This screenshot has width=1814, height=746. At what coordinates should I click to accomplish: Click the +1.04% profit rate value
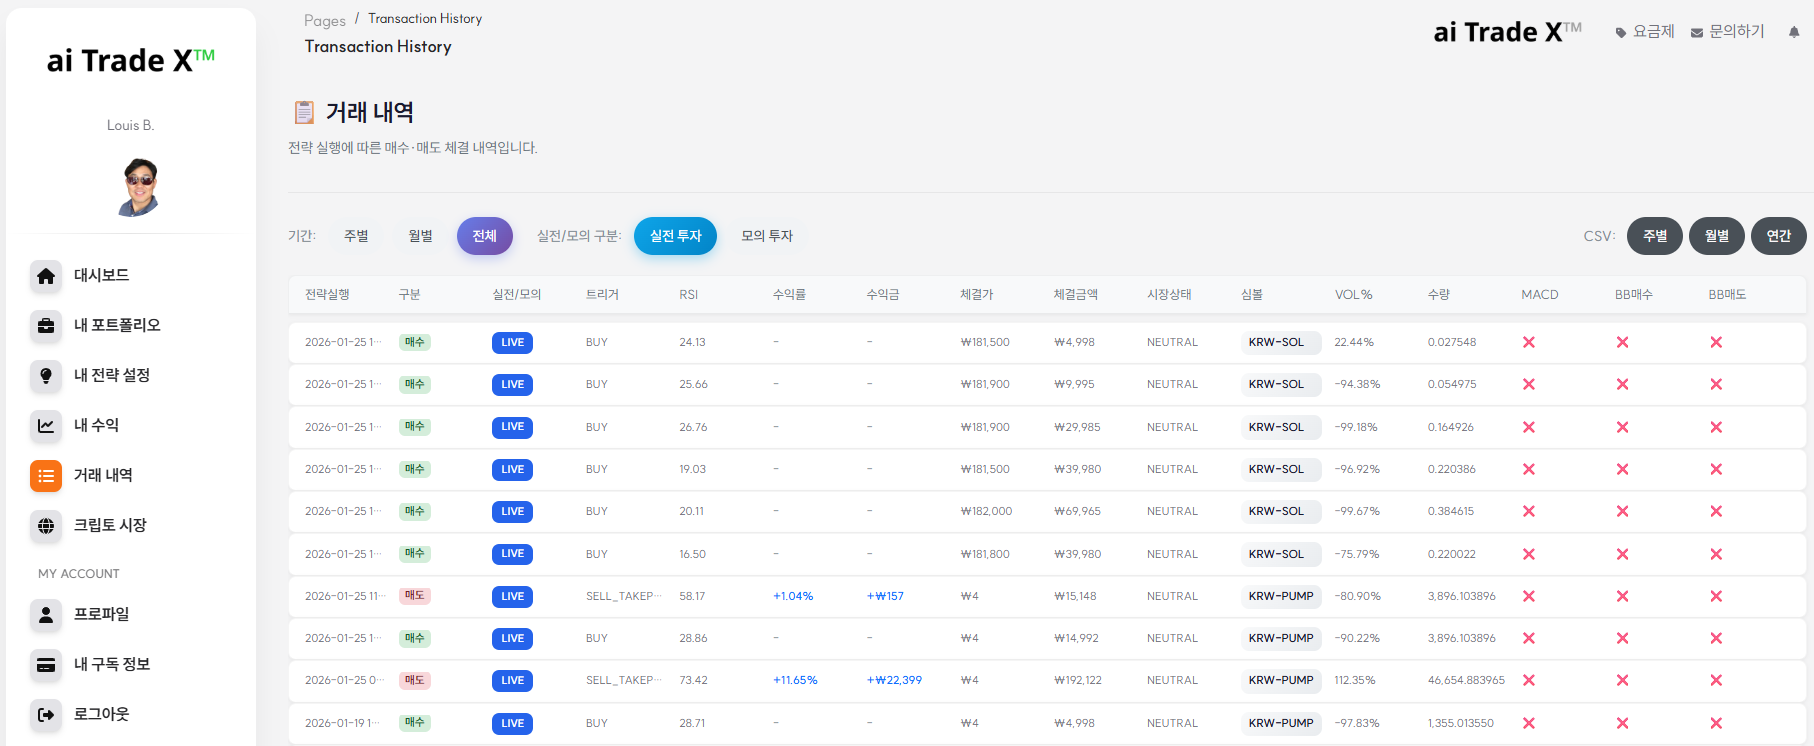click(793, 596)
